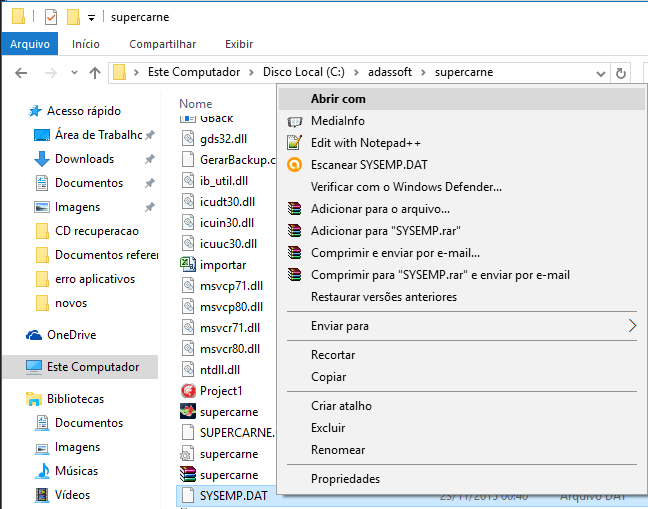Choose Recortar in context menu
This screenshot has width=648, height=509.
pyautogui.click(x=462, y=355)
